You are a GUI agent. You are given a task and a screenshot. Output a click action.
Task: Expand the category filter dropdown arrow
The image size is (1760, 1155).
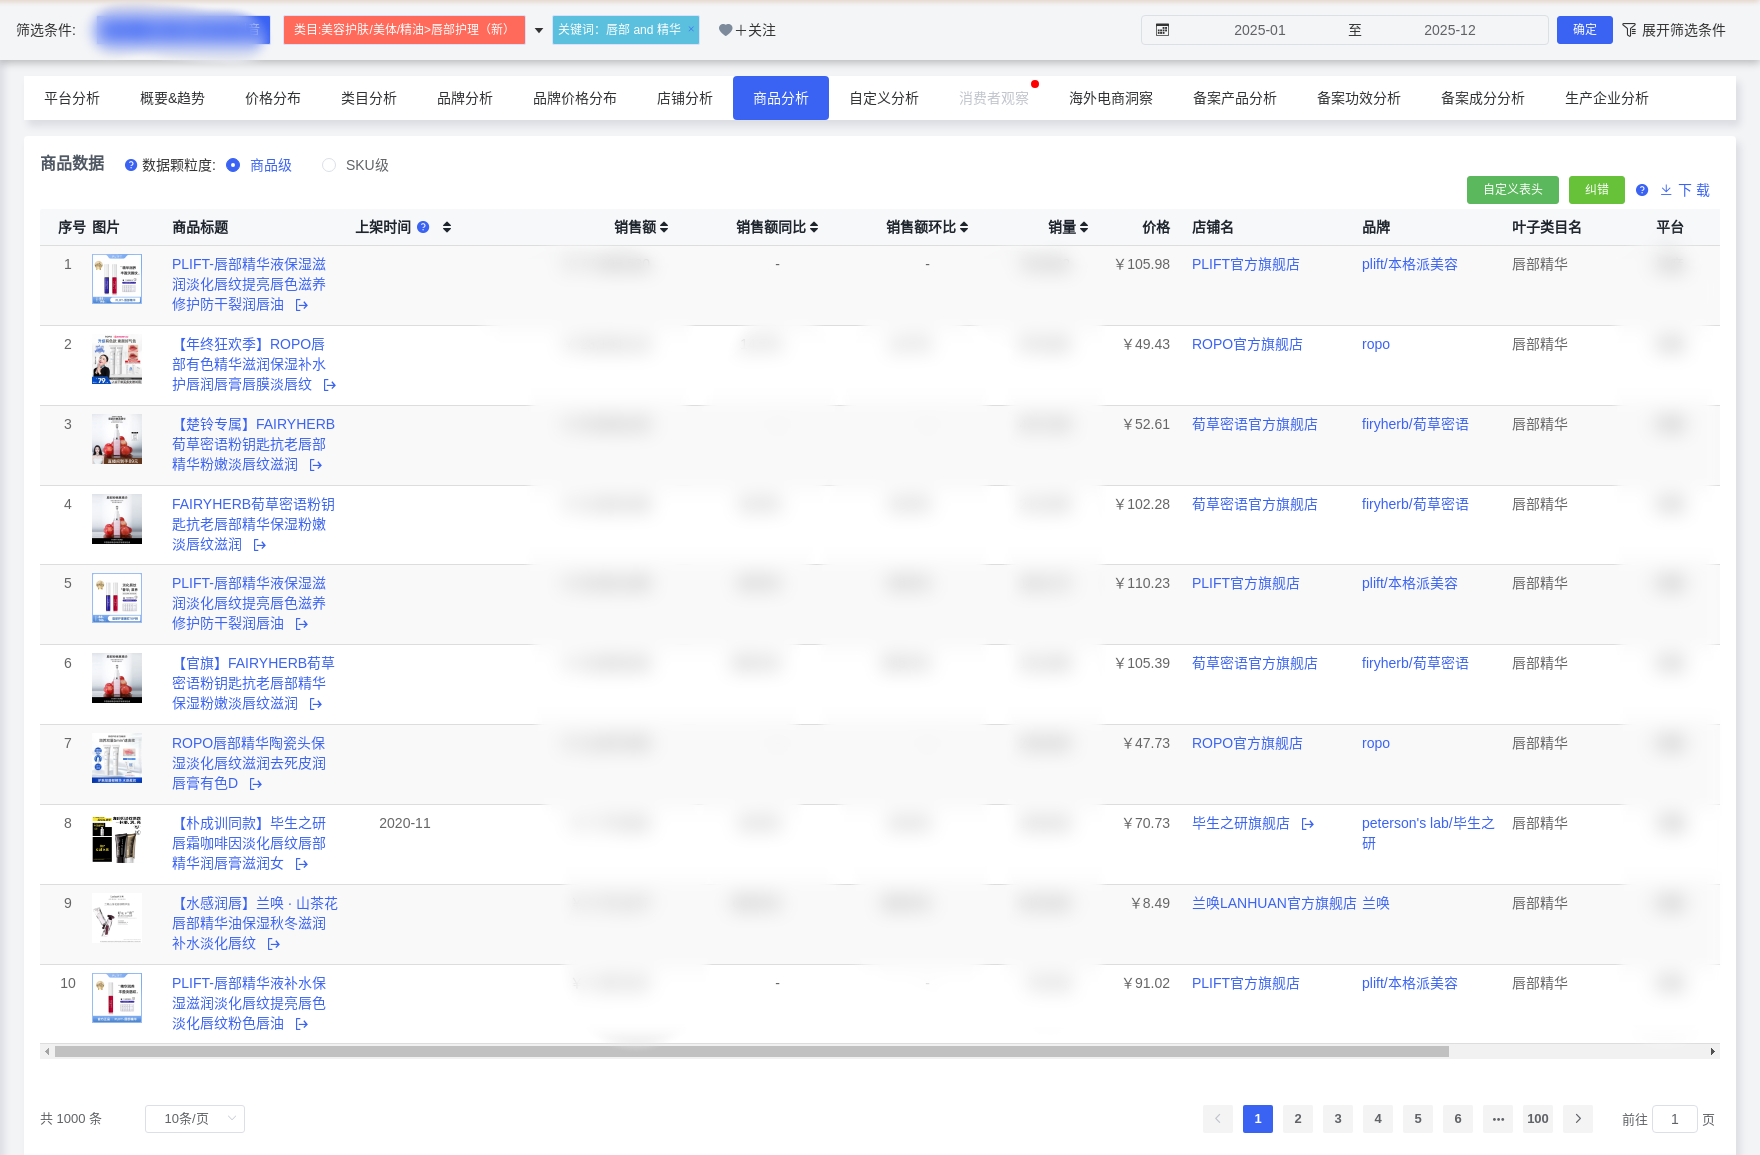coord(538,30)
